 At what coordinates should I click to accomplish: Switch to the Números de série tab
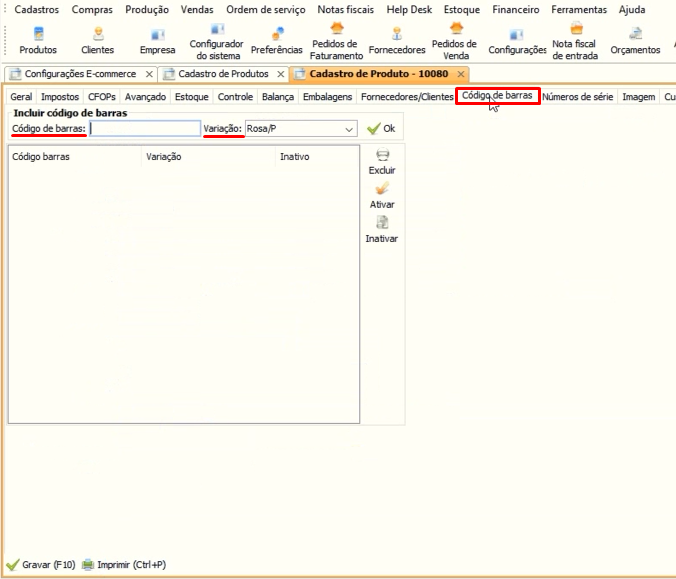(x=577, y=97)
